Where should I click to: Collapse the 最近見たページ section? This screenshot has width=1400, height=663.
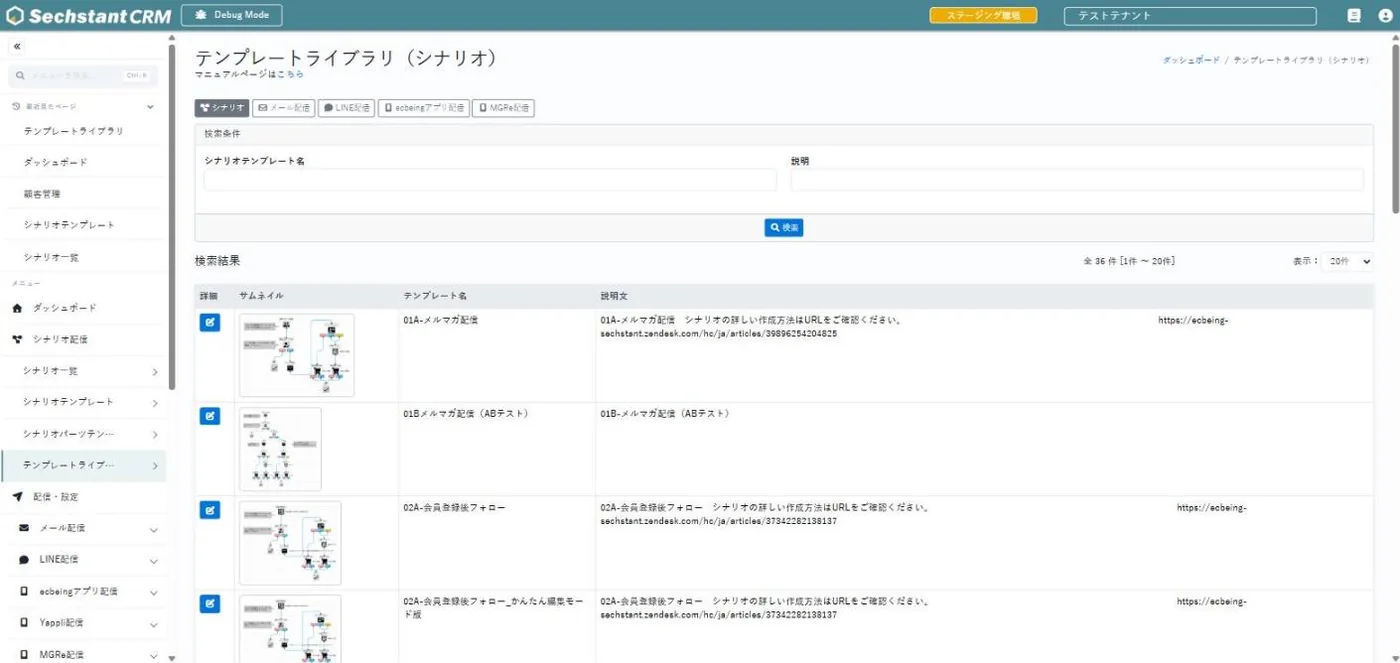pos(151,106)
